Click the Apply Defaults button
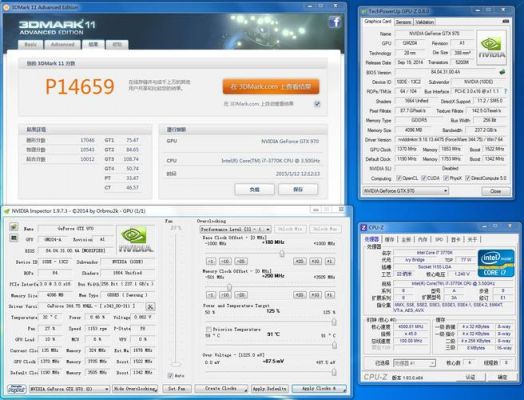524x400 pixels. [269, 389]
